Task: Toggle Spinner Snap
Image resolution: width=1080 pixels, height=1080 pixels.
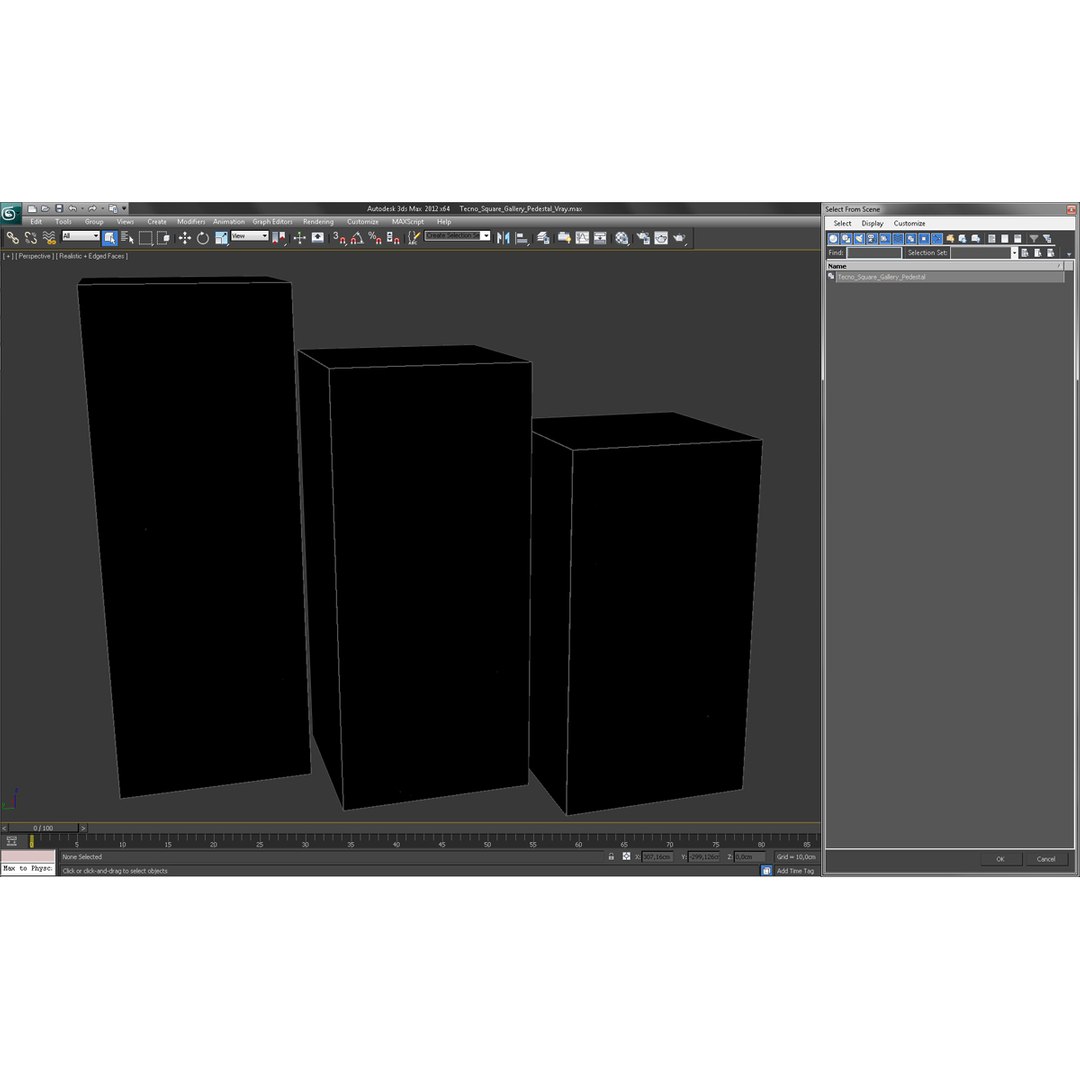Action: pos(393,238)
